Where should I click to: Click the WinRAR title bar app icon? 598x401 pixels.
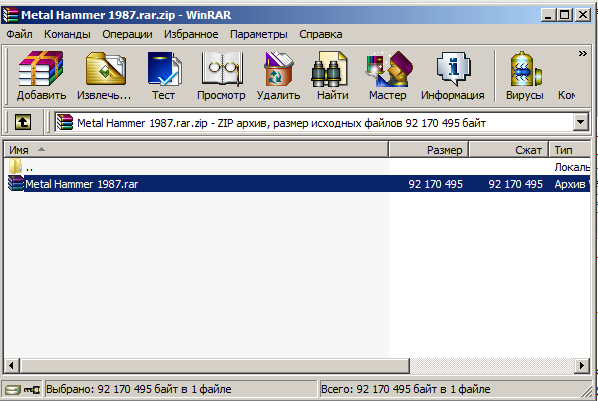10,15
